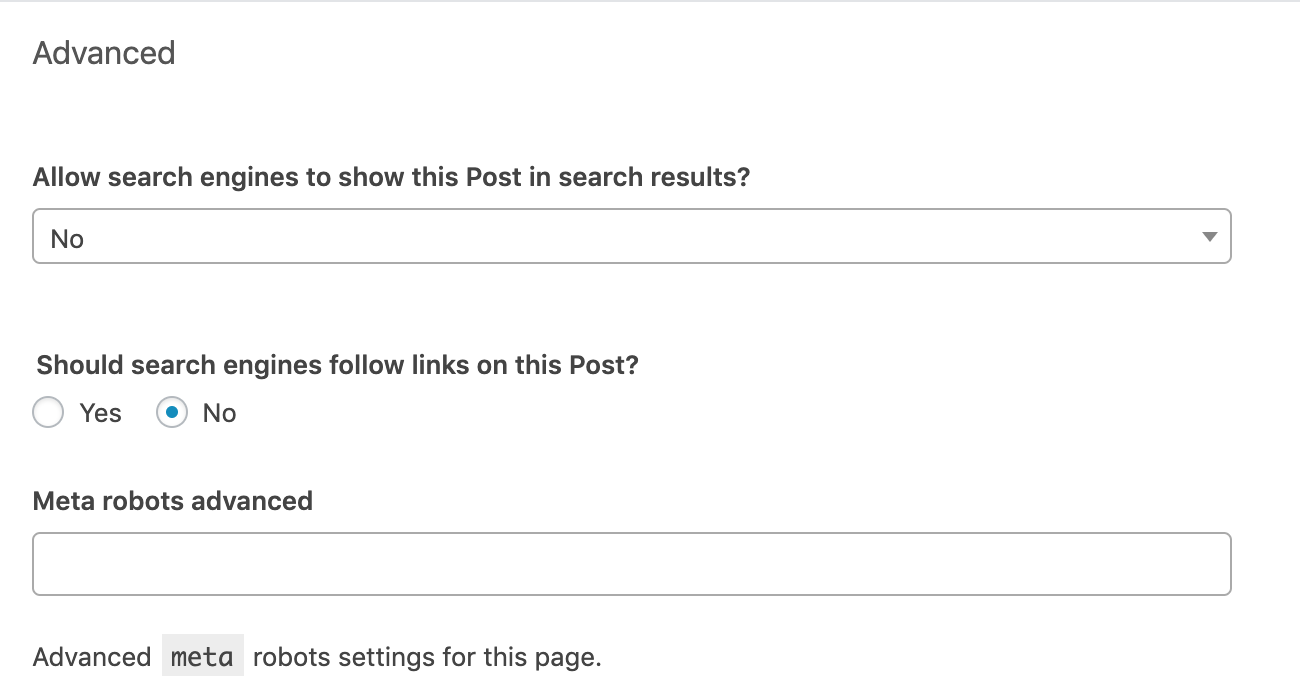
Task: Select the Yes radio button for following links
Action: point(48,413)
